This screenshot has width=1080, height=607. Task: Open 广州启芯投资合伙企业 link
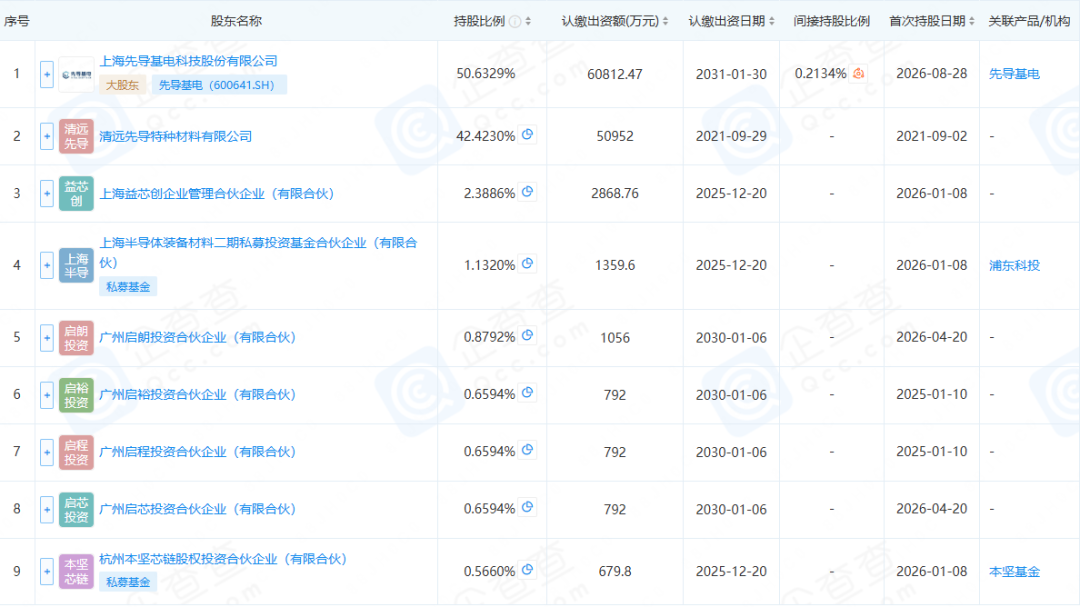[198, 509]
